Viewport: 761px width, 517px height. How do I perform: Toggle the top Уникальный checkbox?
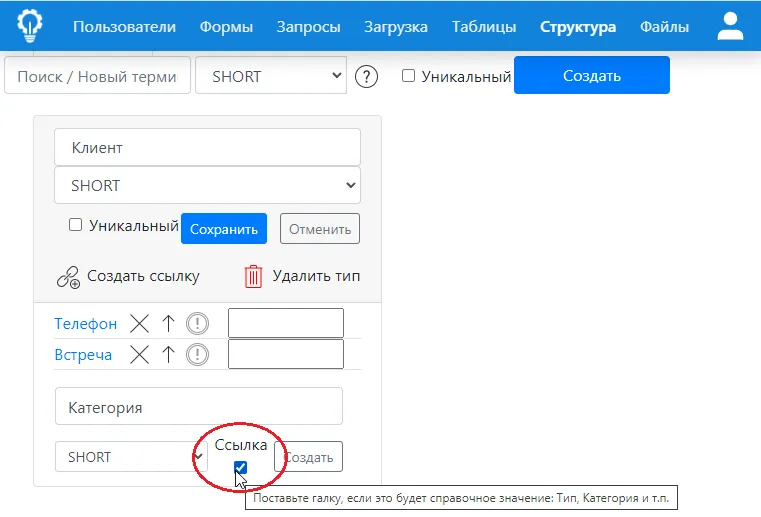pyautogui.click(x=409, y=76)
